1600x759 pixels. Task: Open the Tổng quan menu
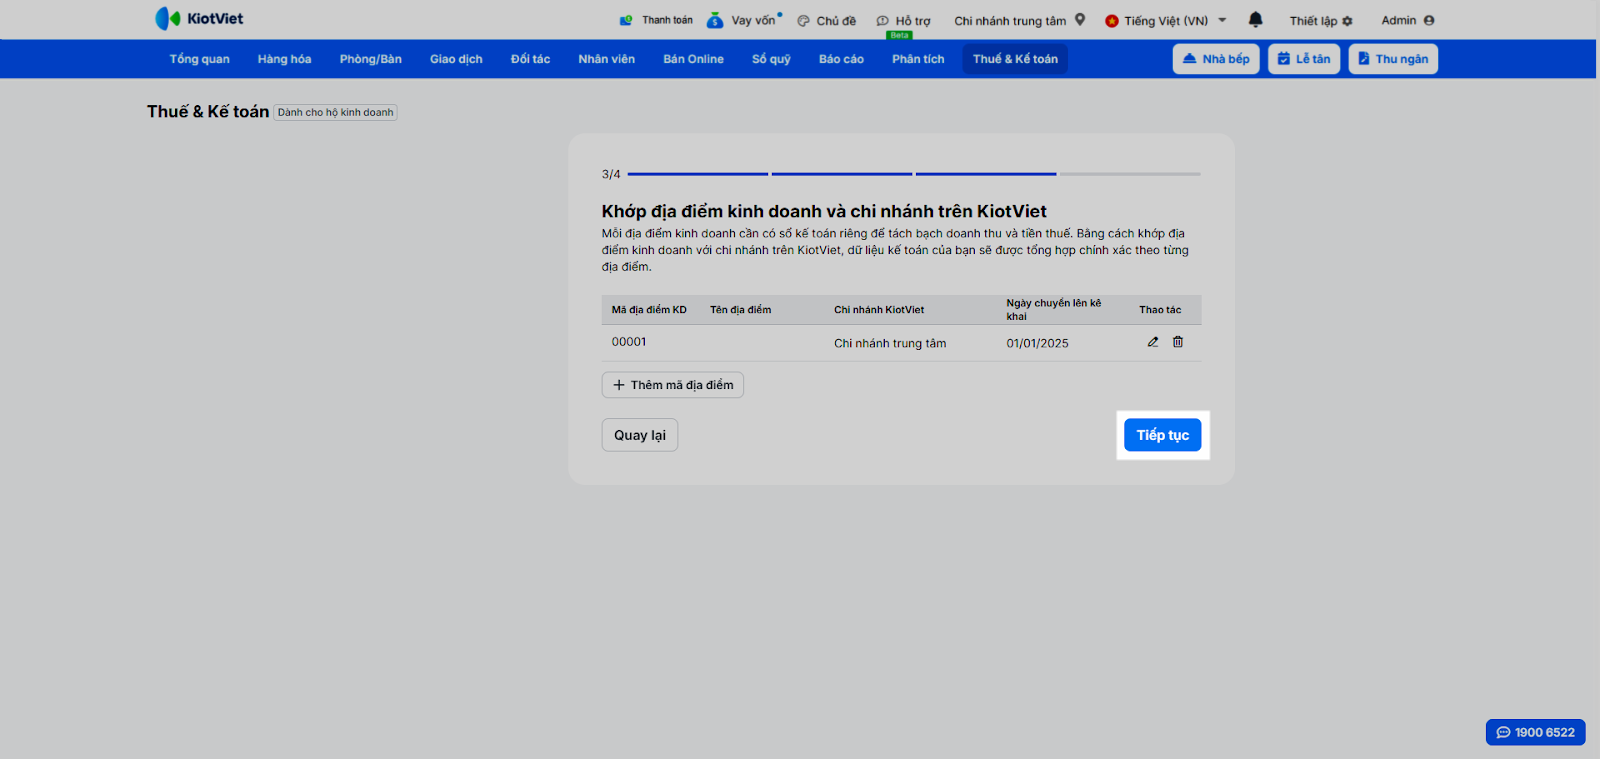[x=199, y=59]
